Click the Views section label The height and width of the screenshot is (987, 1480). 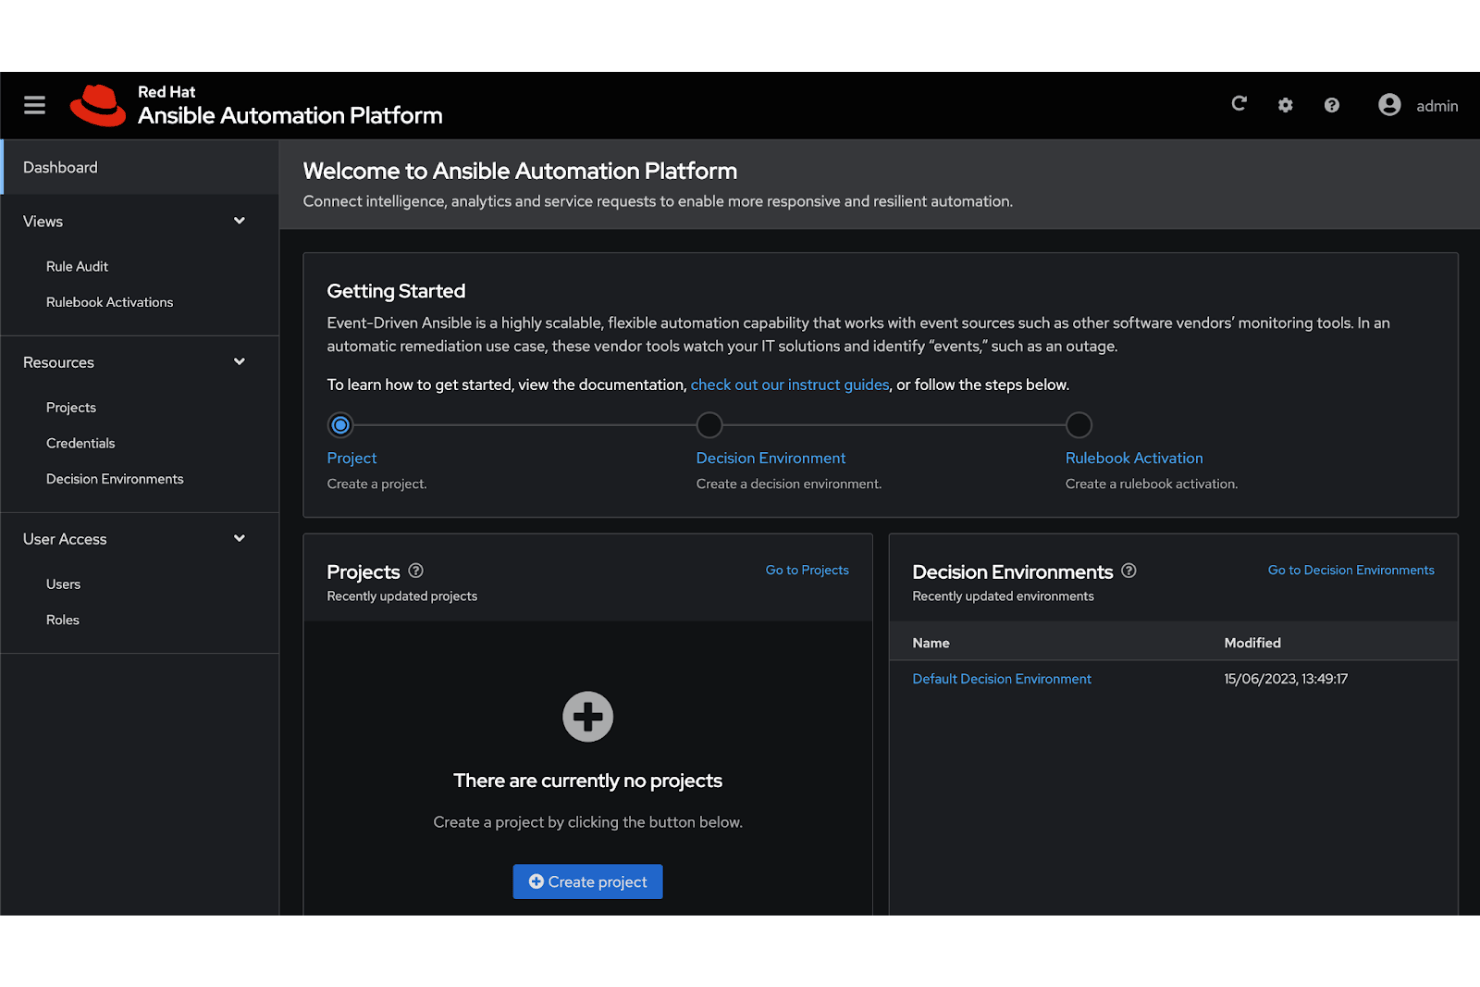pyautogui.click(x=43, y=222)
